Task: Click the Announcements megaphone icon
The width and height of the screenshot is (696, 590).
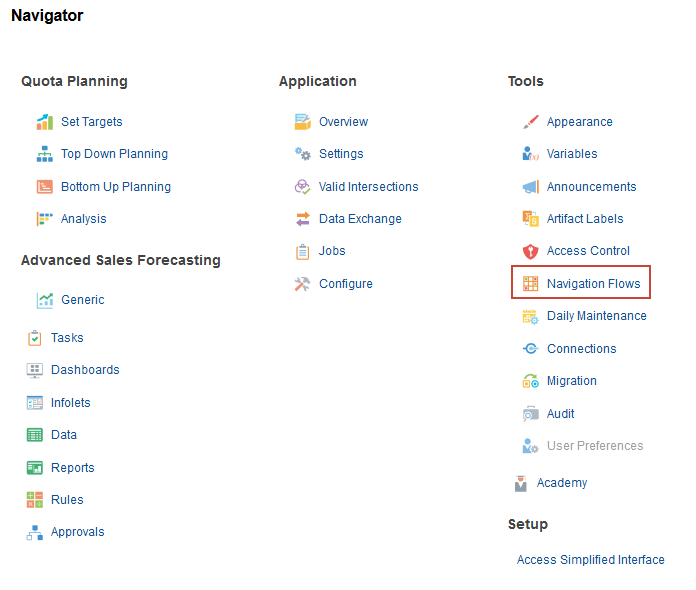Action: pos(530,187)
